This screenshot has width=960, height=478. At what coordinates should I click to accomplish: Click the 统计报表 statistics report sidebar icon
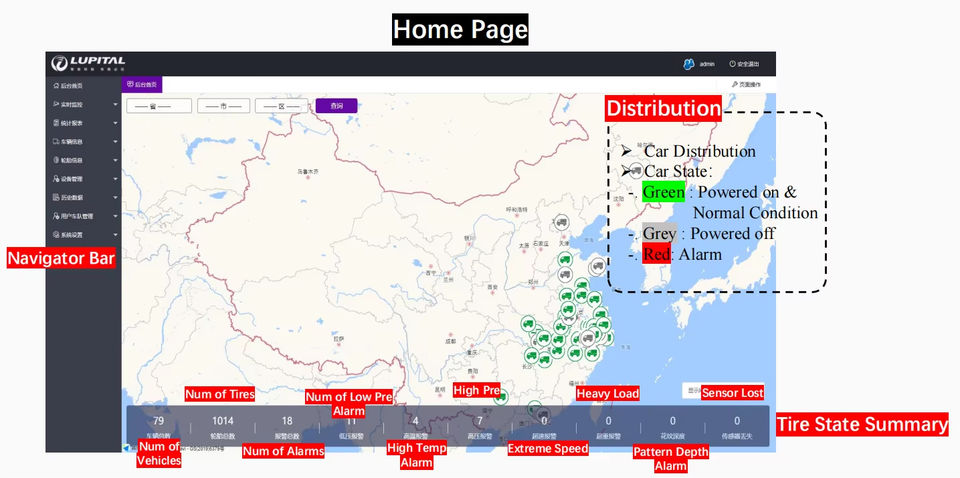(x=56, y=123)
